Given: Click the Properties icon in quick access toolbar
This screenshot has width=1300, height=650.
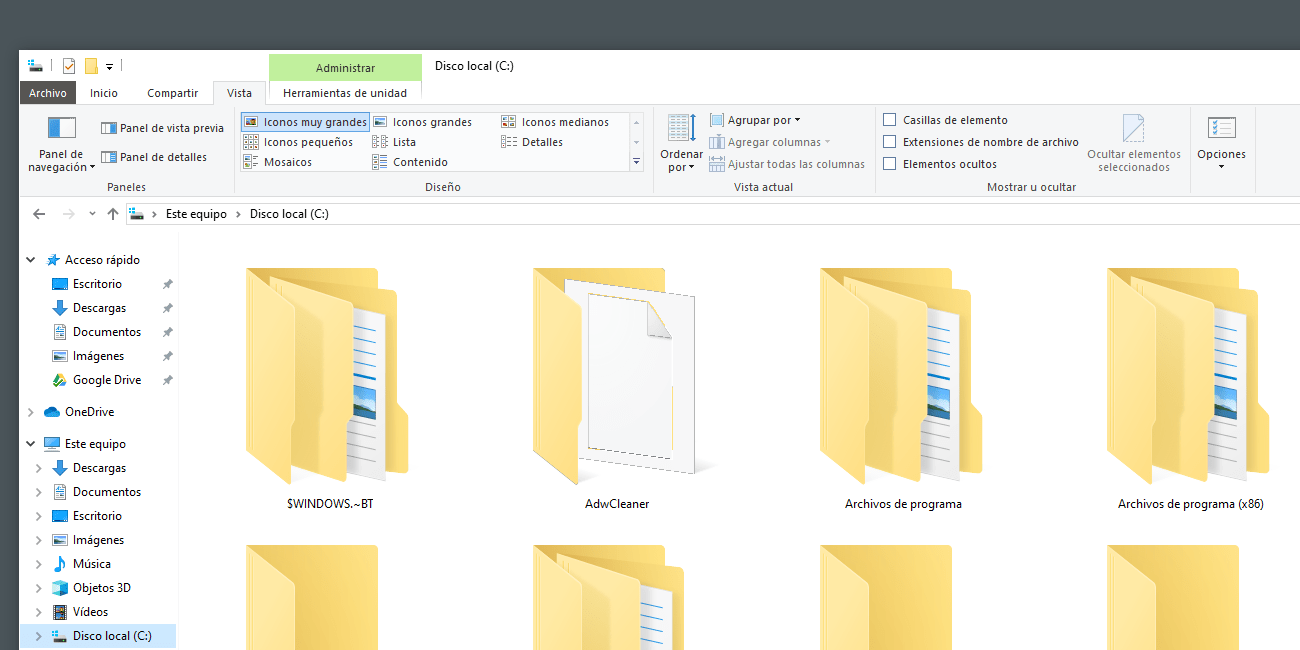Looking at the screenshot, I should tap(69, 67).
